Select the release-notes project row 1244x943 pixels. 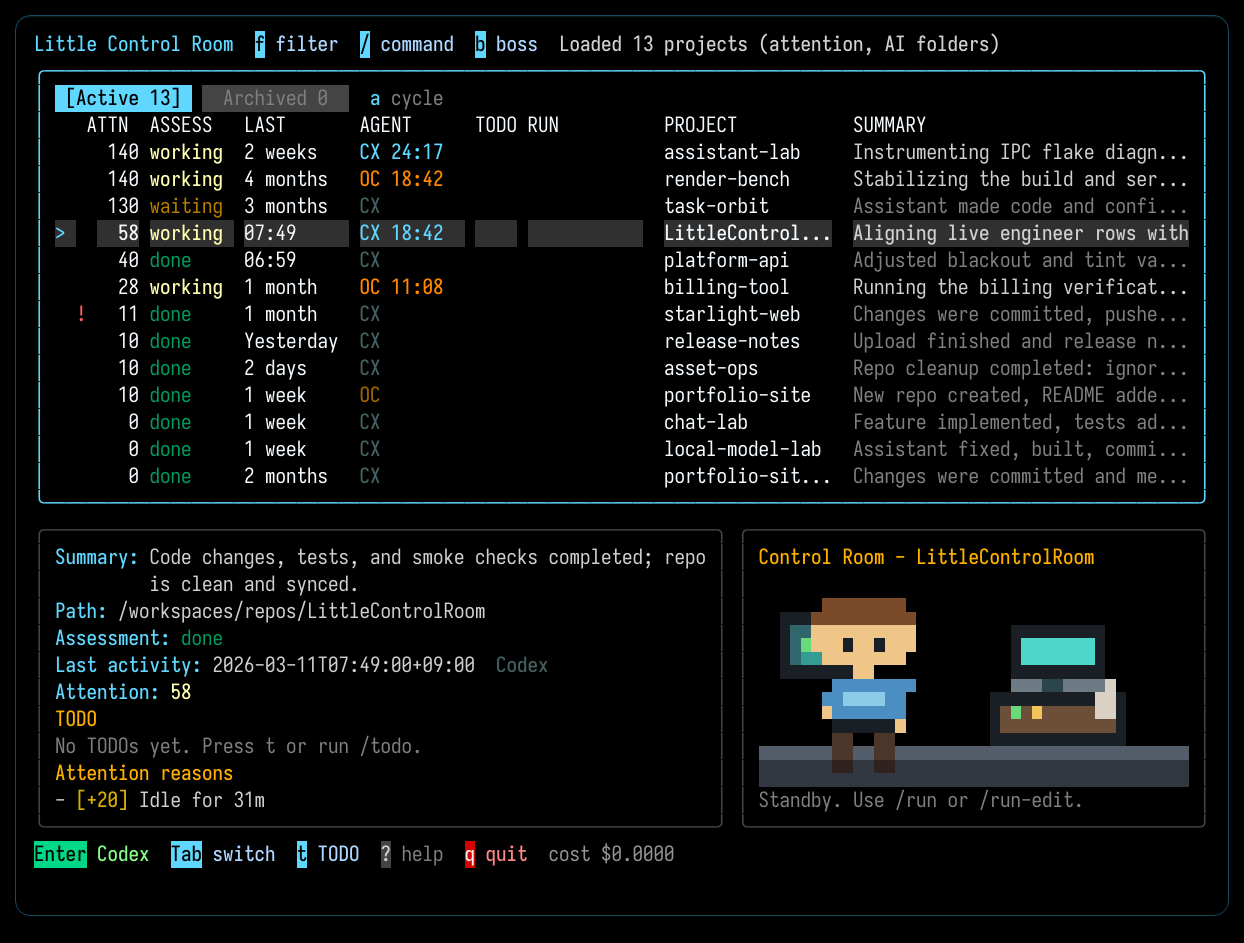(x=622, y=341)
